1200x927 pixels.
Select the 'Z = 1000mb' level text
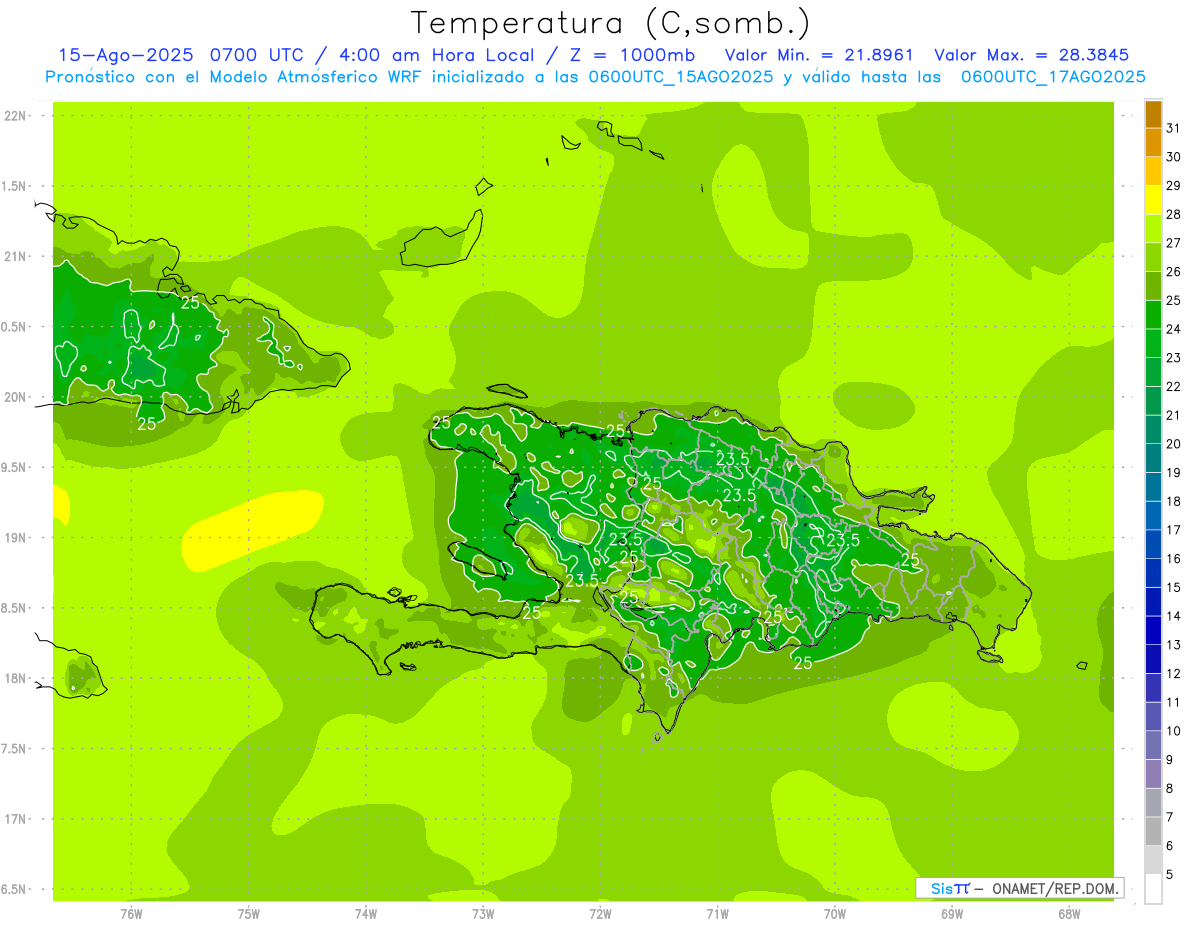pyautogui.click(x=632, y=55)
